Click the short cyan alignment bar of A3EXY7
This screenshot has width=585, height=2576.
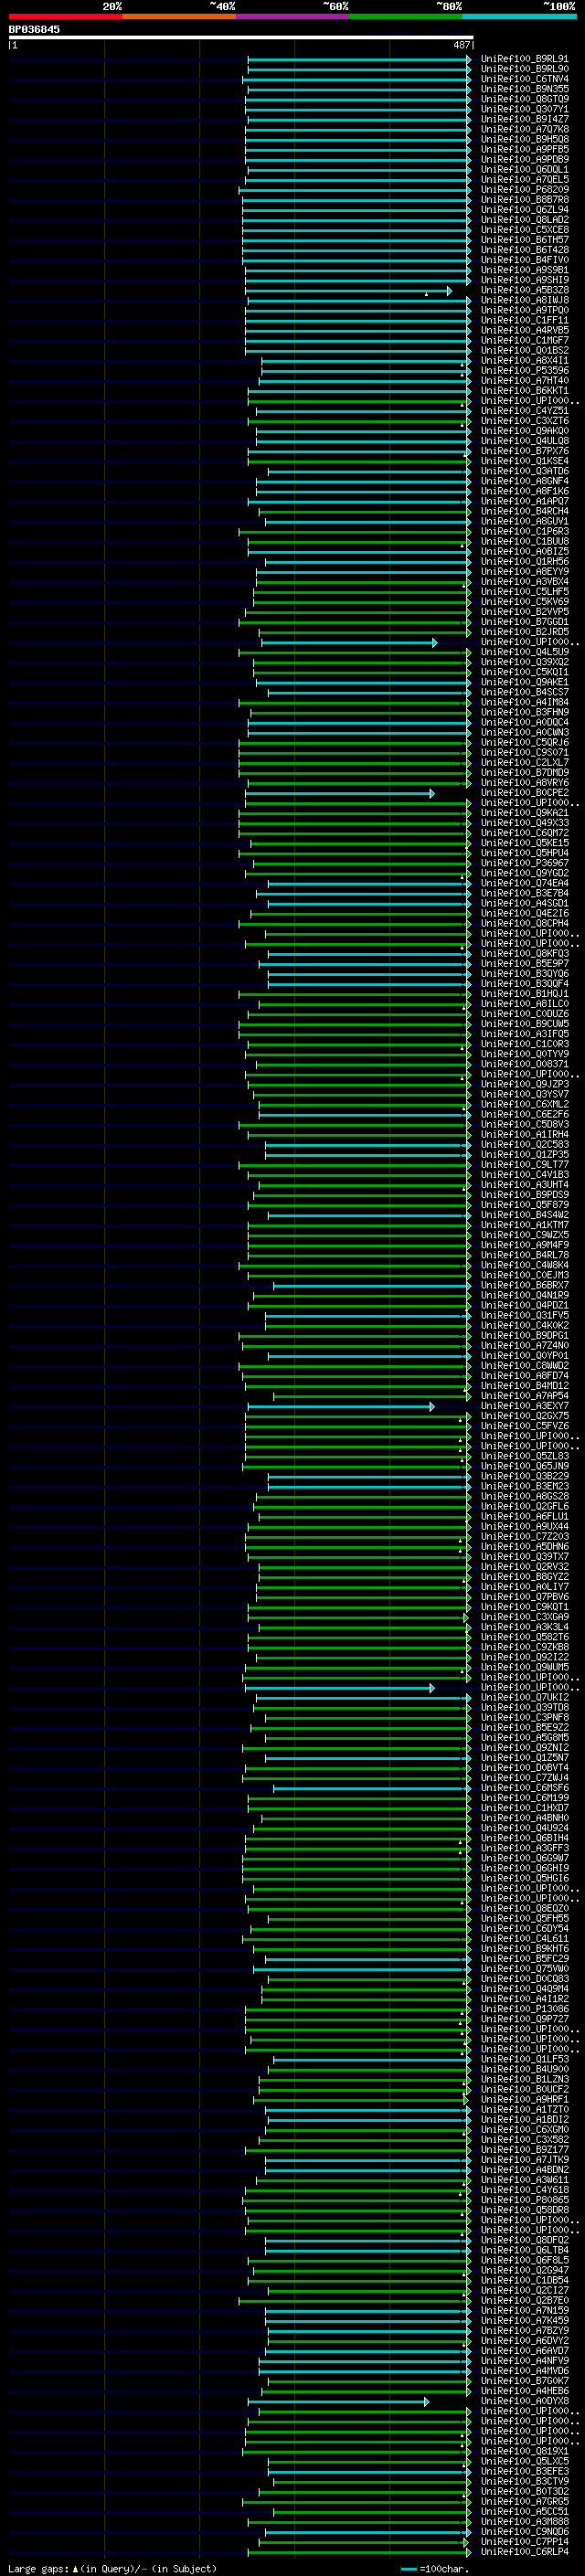coord(341,1406)
